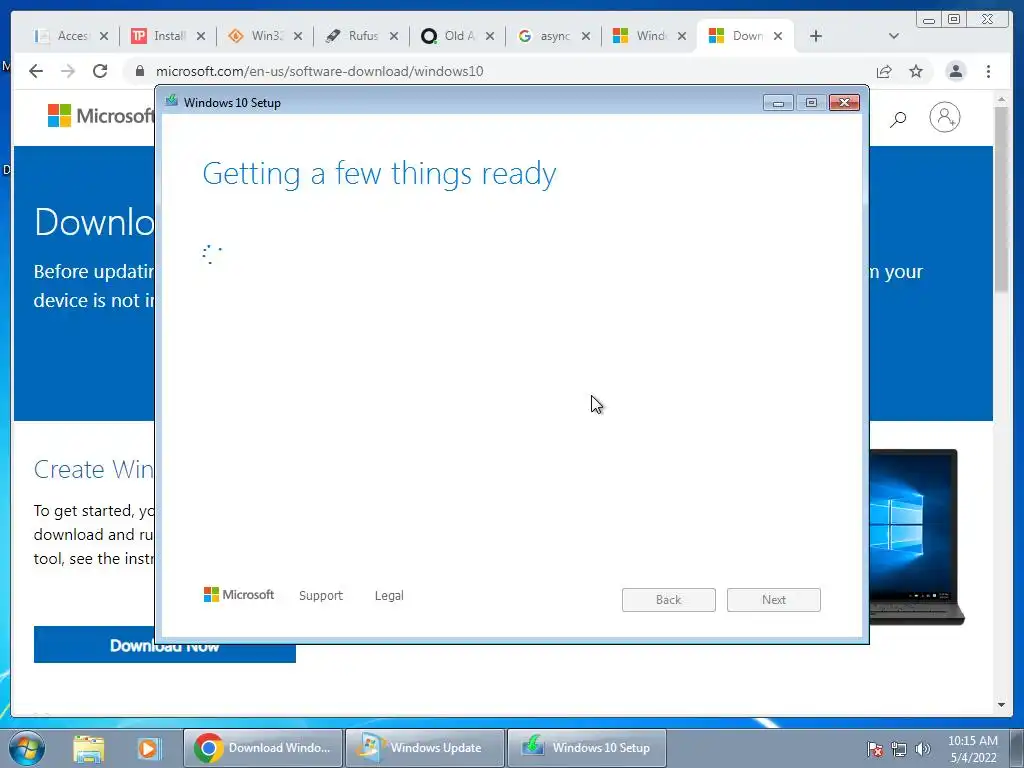Close the active Download tab
1024x768 pixels.
click(778, 36)
